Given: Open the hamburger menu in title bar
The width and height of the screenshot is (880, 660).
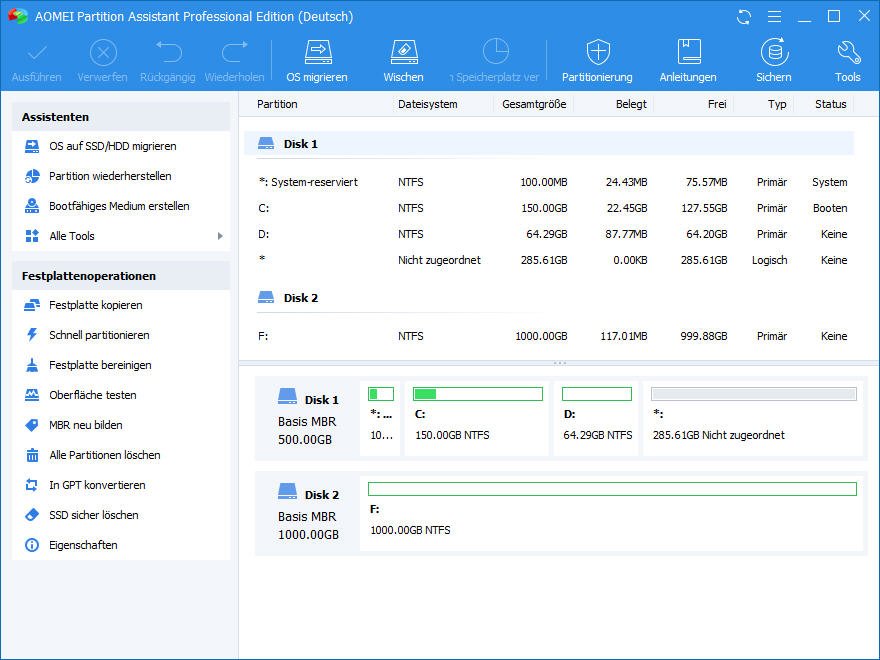Looking at the screenshot, I should (773, 17).
